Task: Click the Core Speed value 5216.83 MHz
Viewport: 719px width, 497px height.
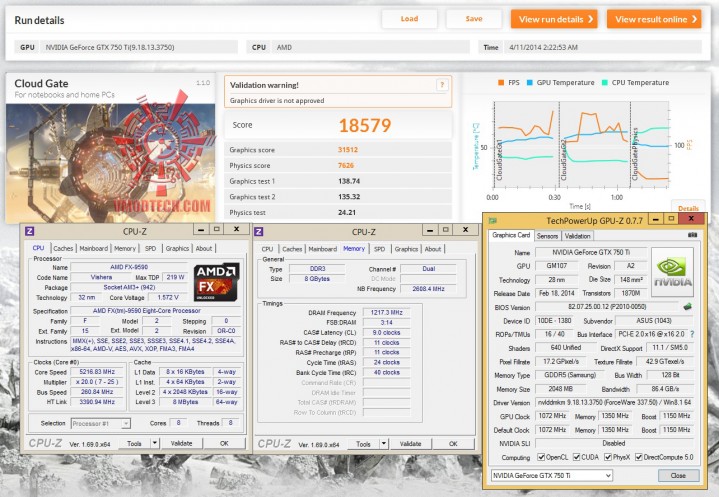Action: coord(97,372)
